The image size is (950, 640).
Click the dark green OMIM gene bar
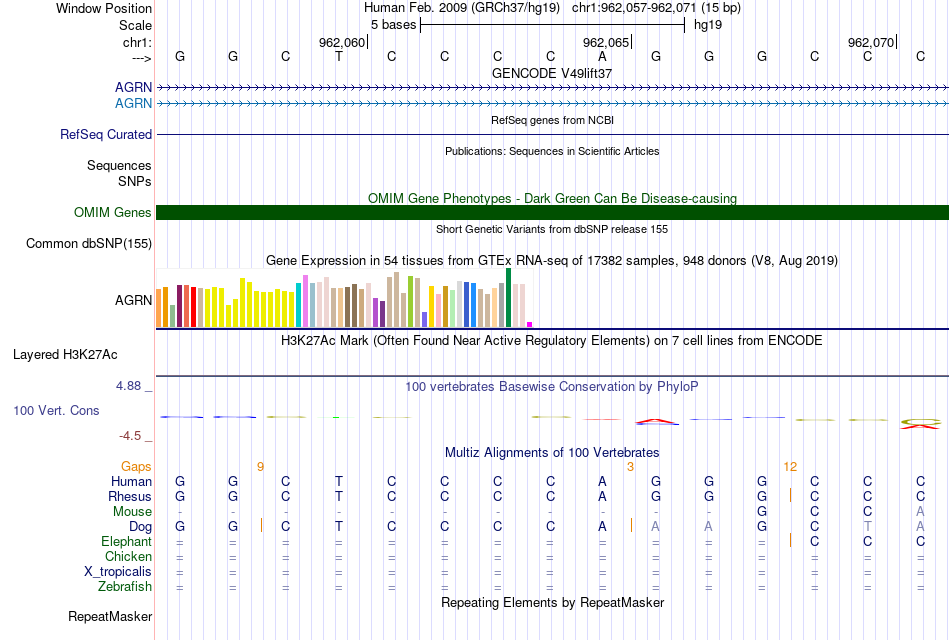point(552,213)
